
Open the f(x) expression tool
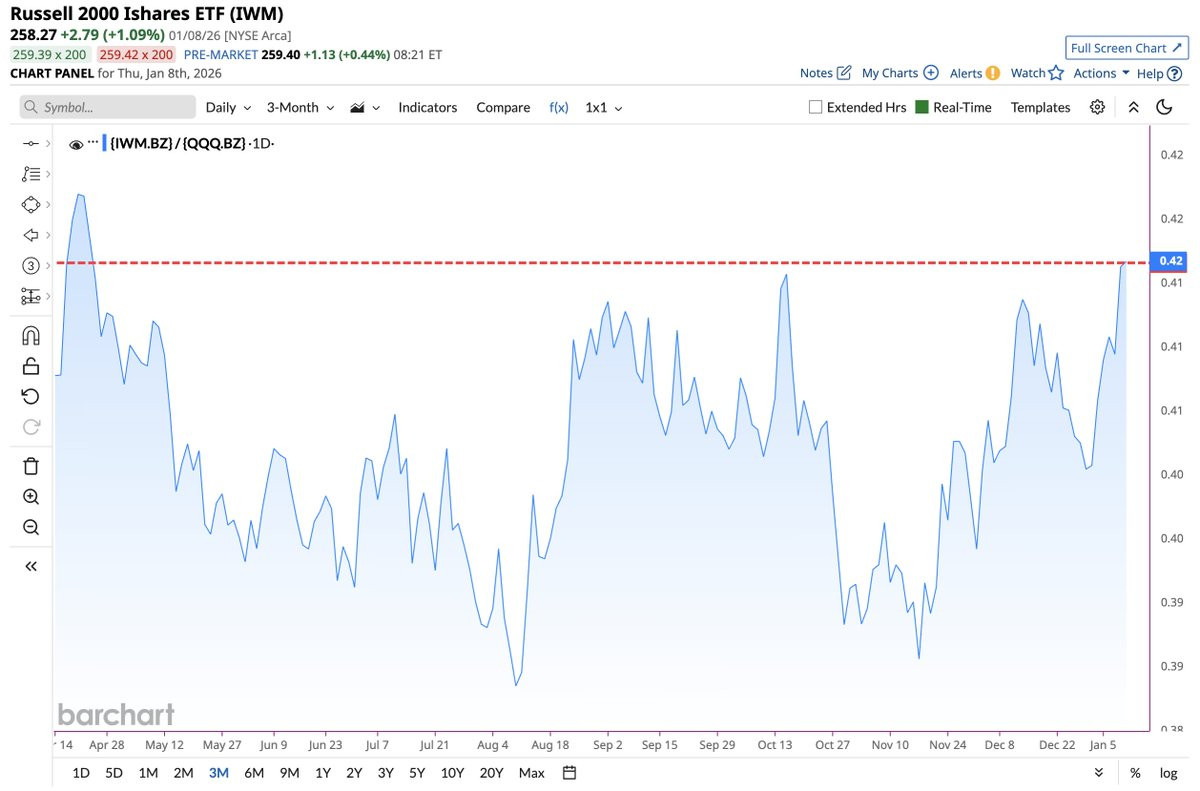tap(559, 107)
